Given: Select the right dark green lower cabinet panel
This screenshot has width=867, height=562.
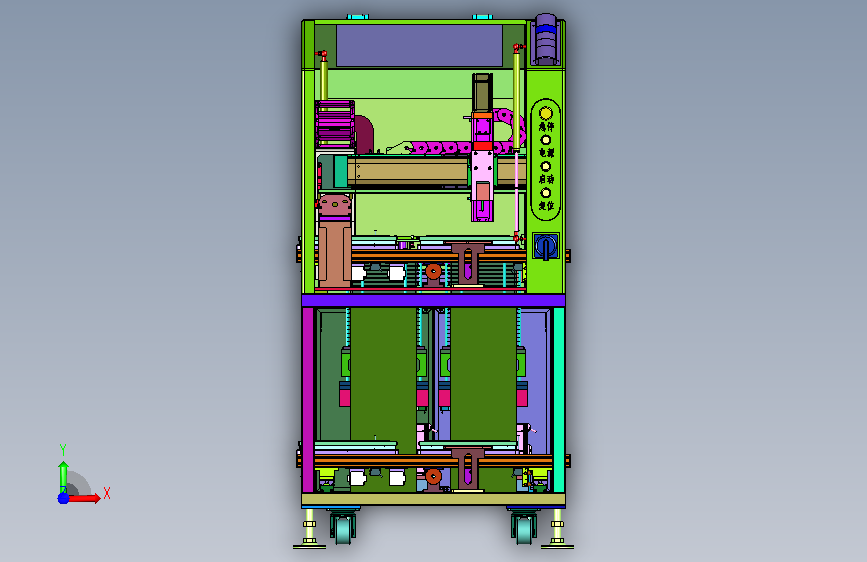Looking at the screenshot, I should pos(483,373).
